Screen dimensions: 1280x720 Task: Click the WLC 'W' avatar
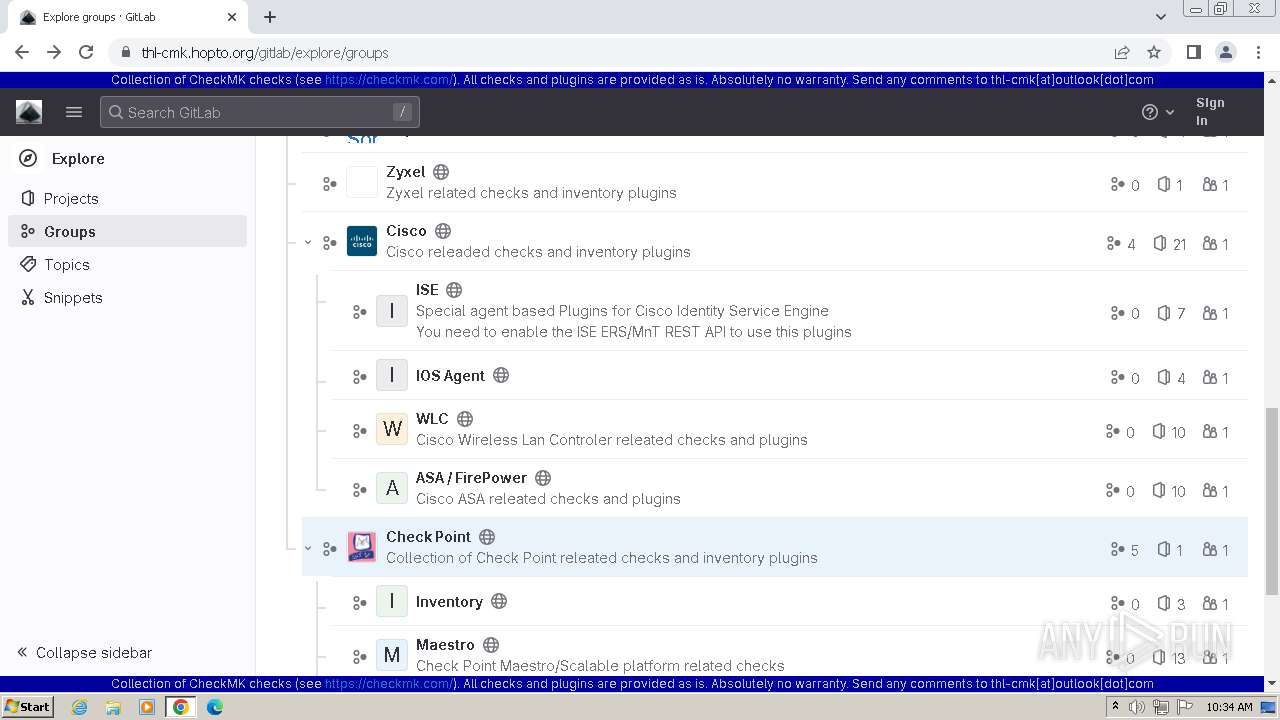pos(392,429)
